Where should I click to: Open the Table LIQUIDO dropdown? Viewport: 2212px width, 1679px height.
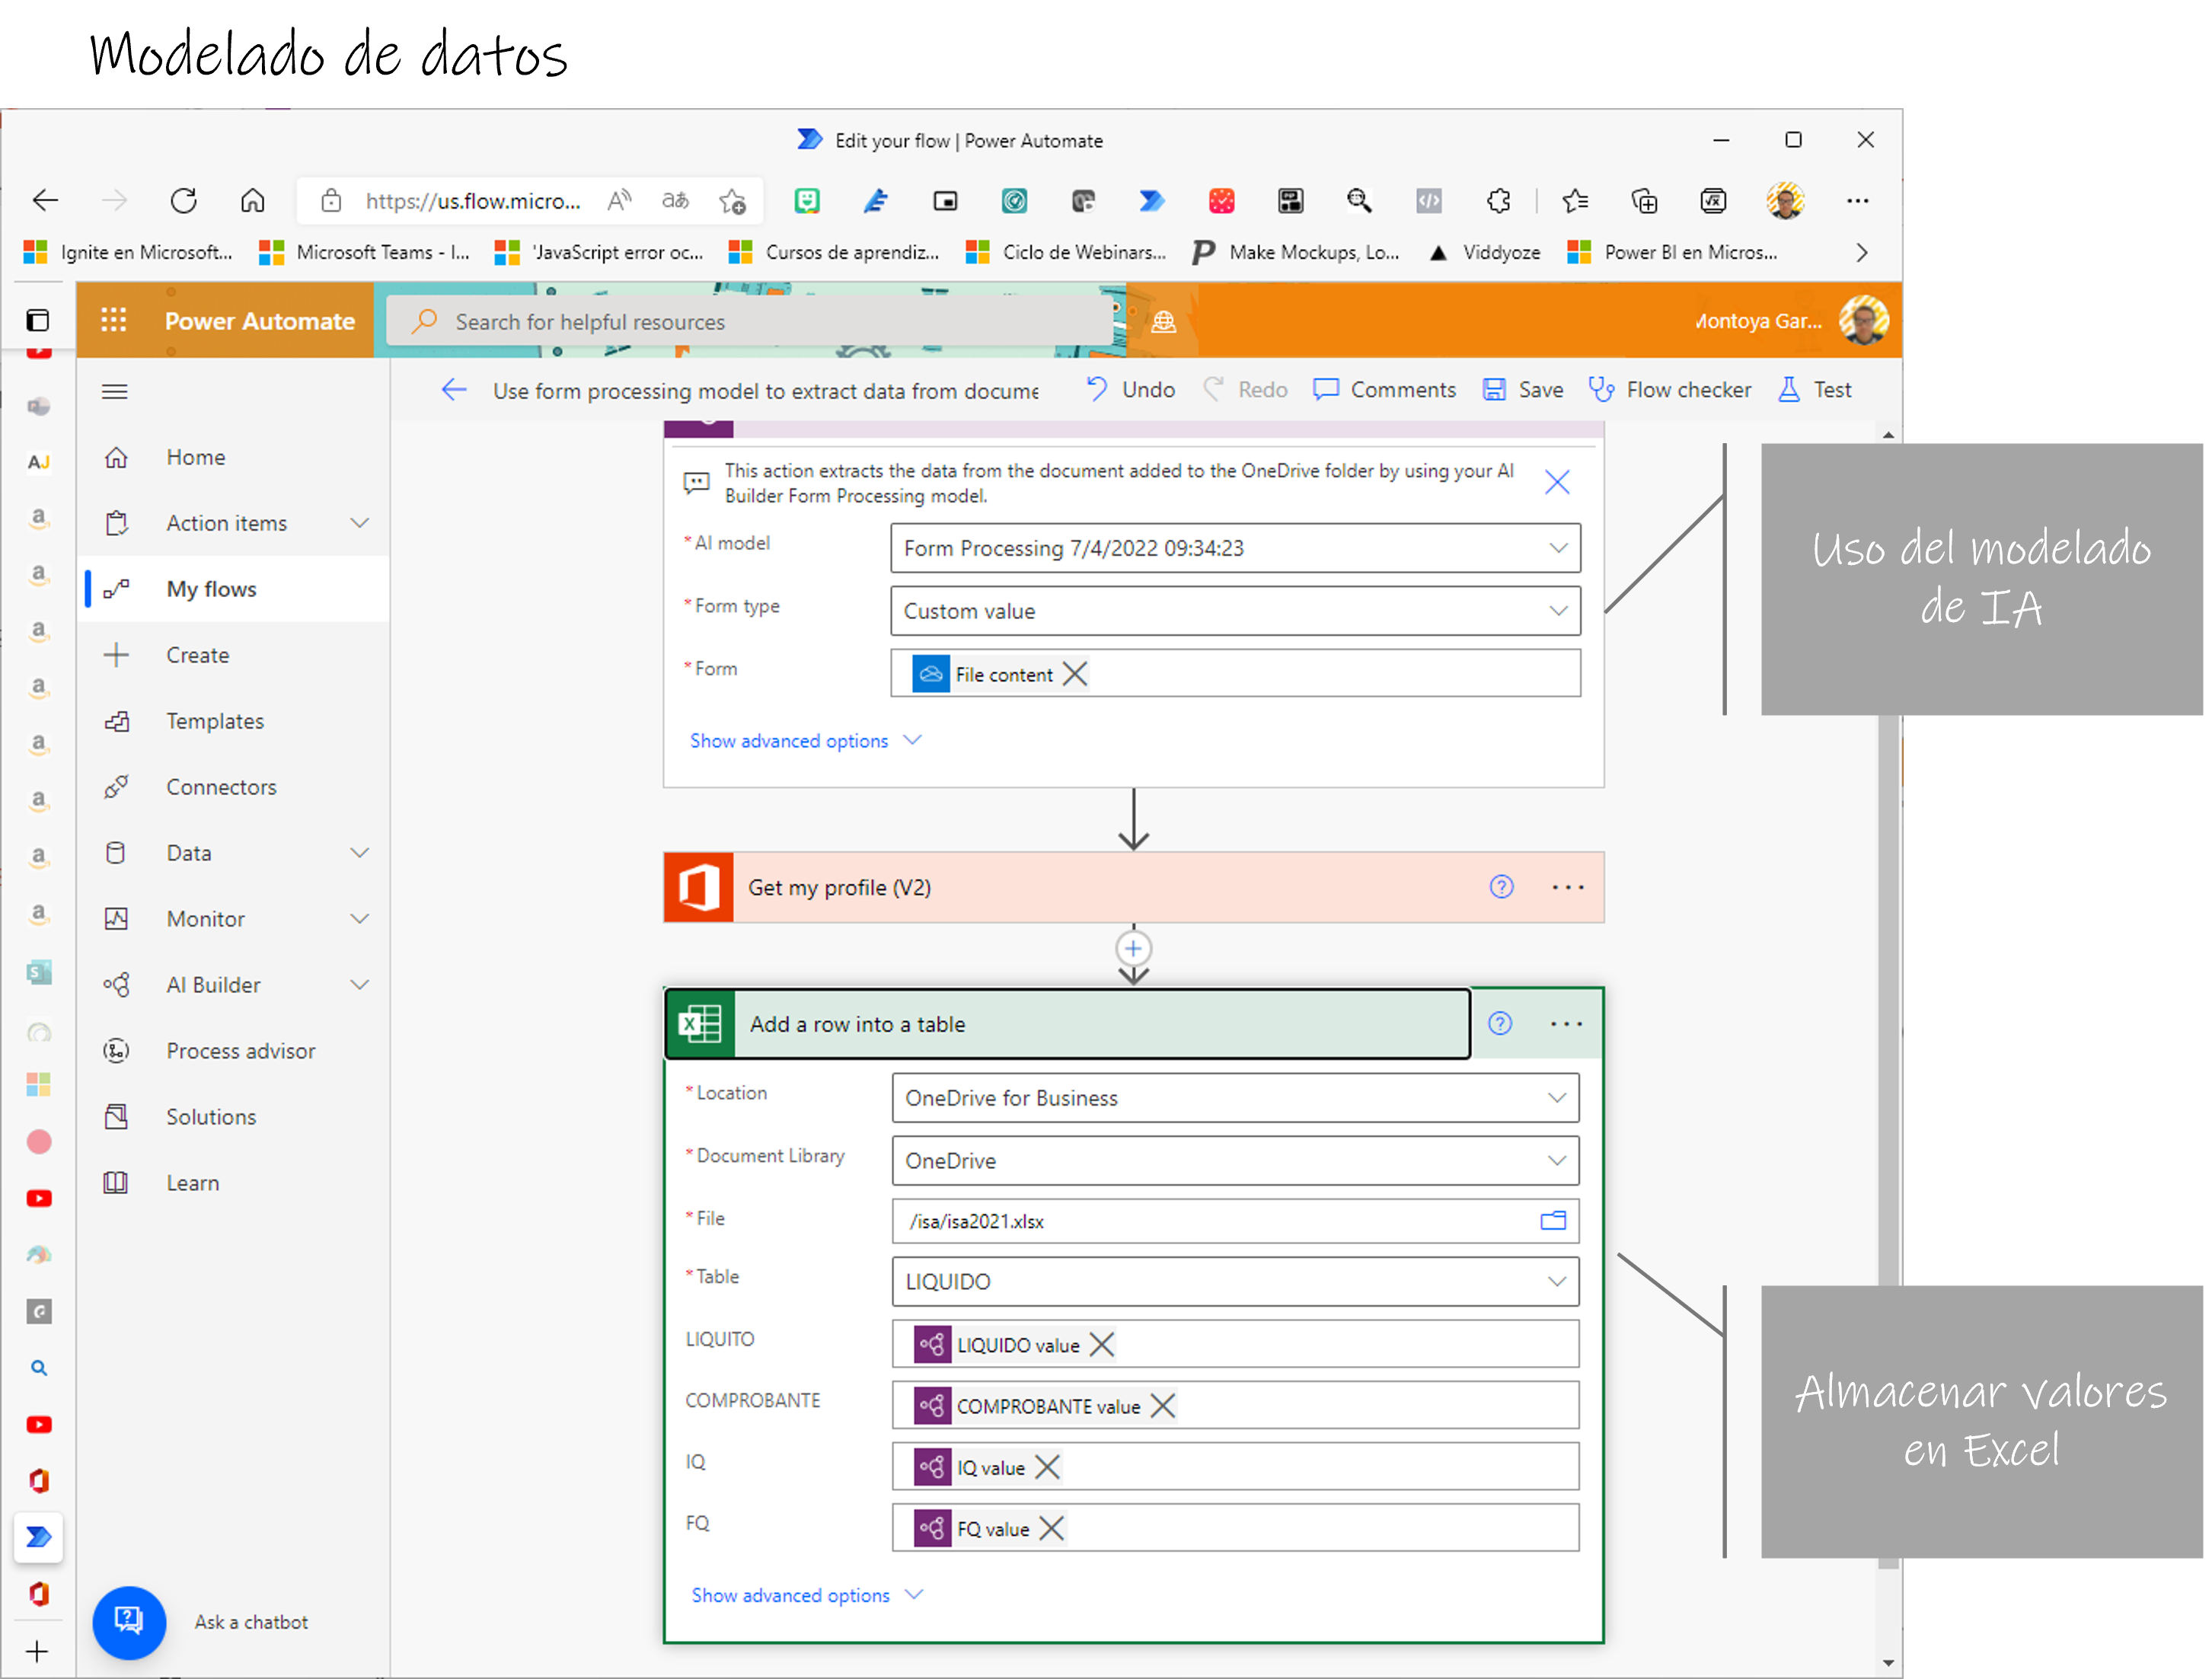click(1556, 1281)
